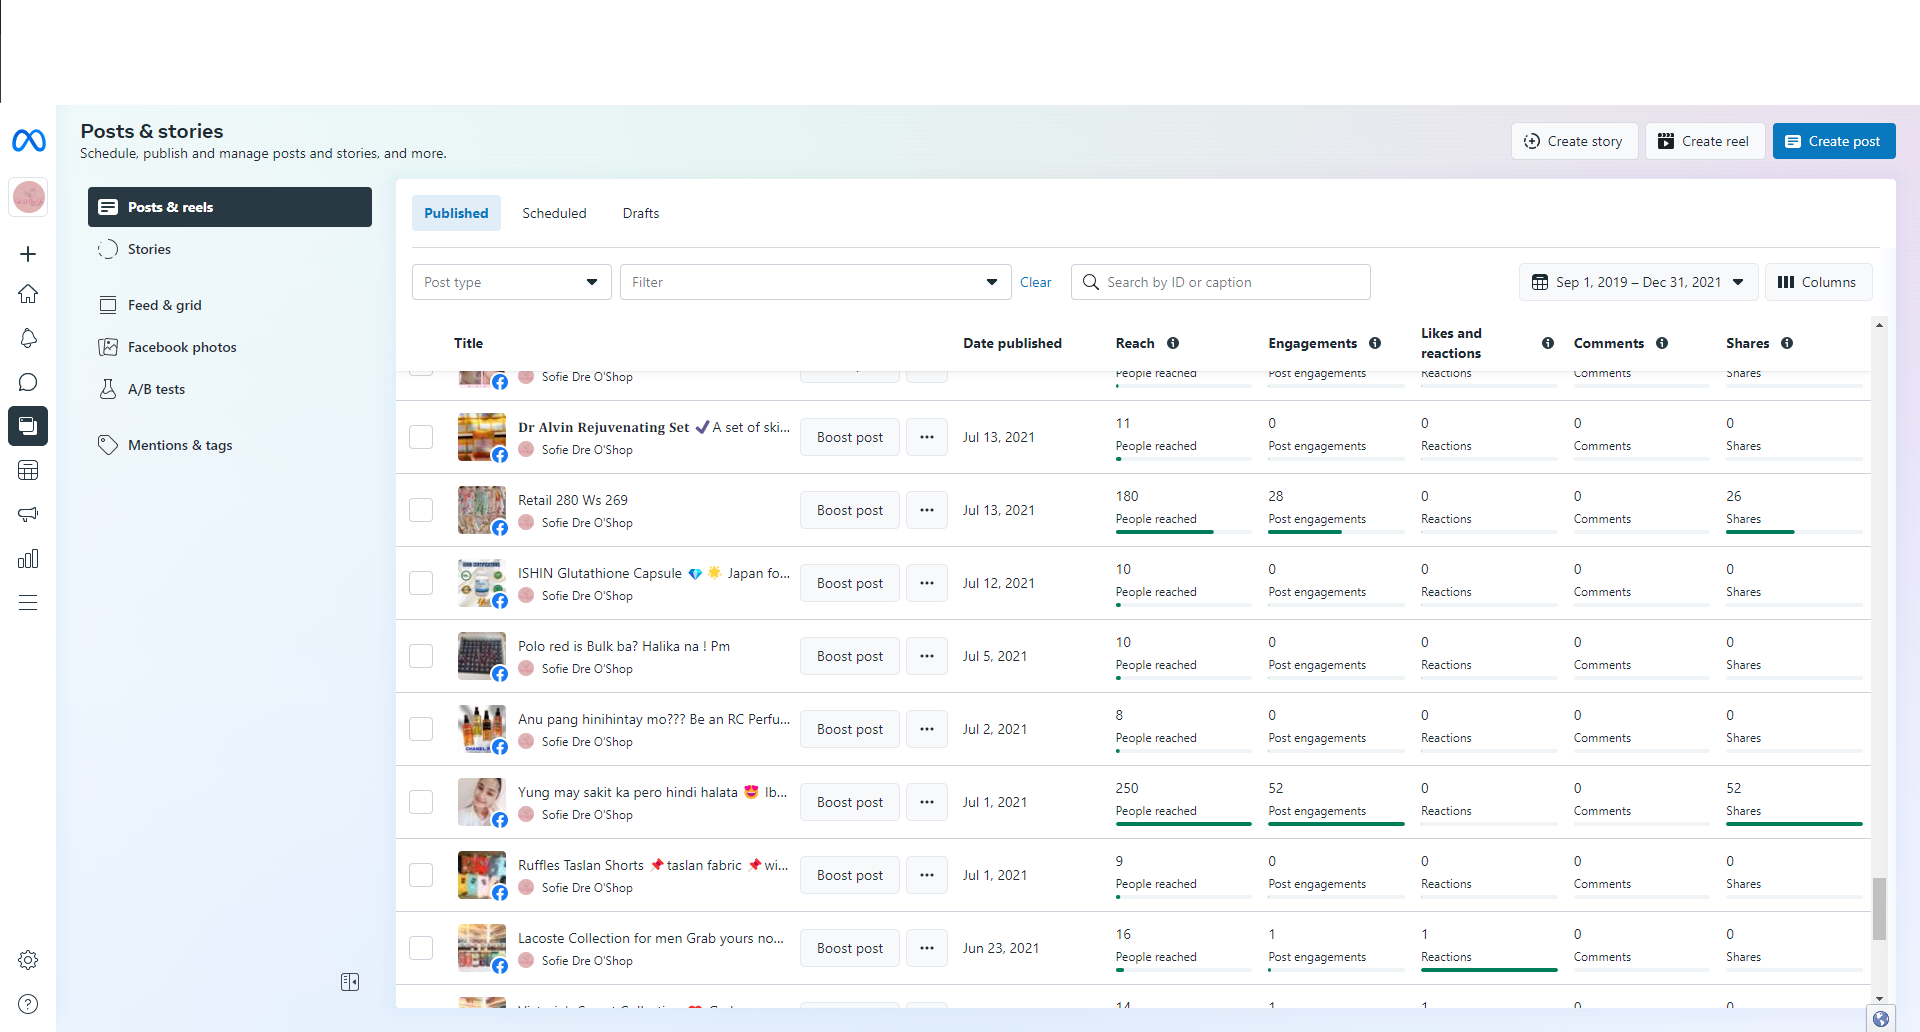Open the Retail 280 Ws 269 thumbnail
Image resolution: width=1920 pixels, height=1032 pixels.
pyautogui.click(x=481, y=510)
